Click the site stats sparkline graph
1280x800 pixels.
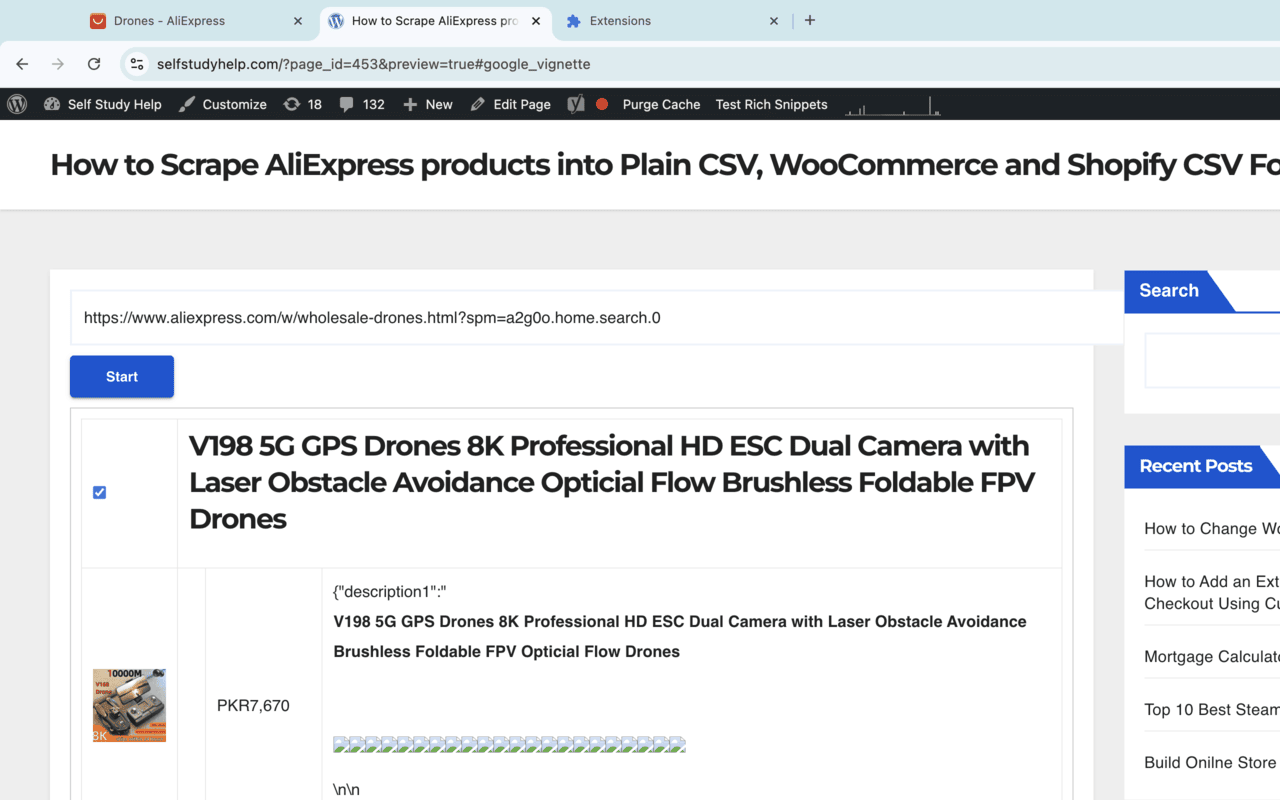point(891,103)
